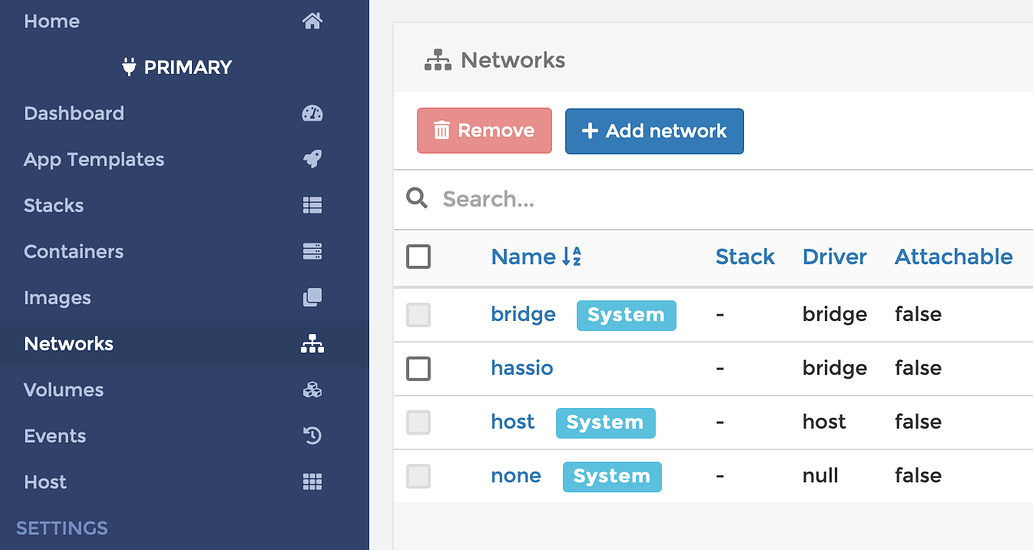Open the none network link
The width and height of the screenshot is (1033, 550).
516,476
